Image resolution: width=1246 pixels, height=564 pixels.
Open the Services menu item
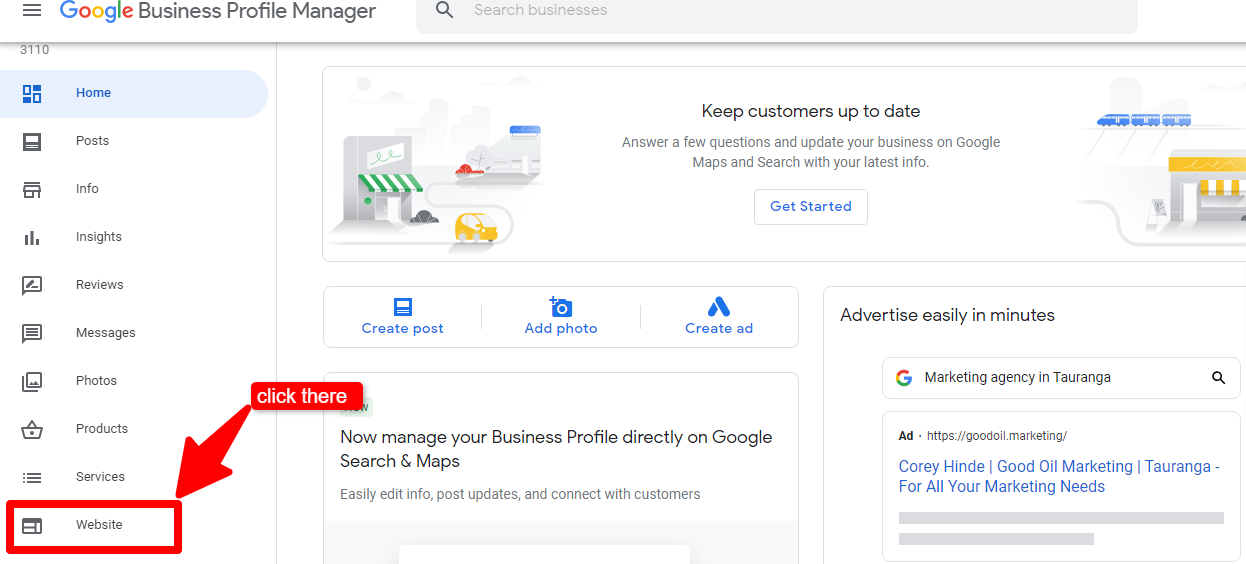(134, 477)
